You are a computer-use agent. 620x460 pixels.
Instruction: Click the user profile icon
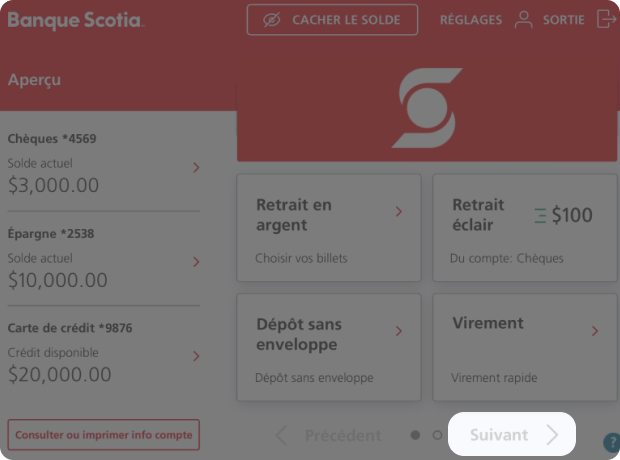(x=524, y=20)
